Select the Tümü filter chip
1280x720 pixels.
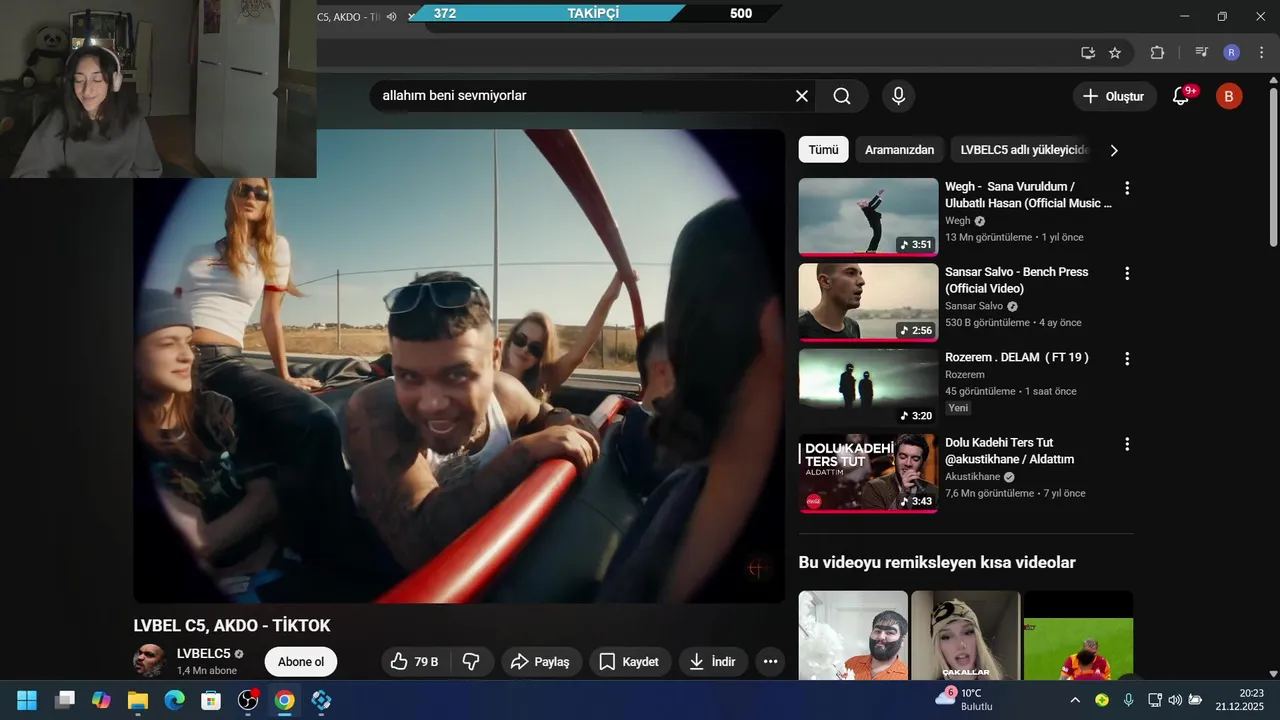(823, 150)
